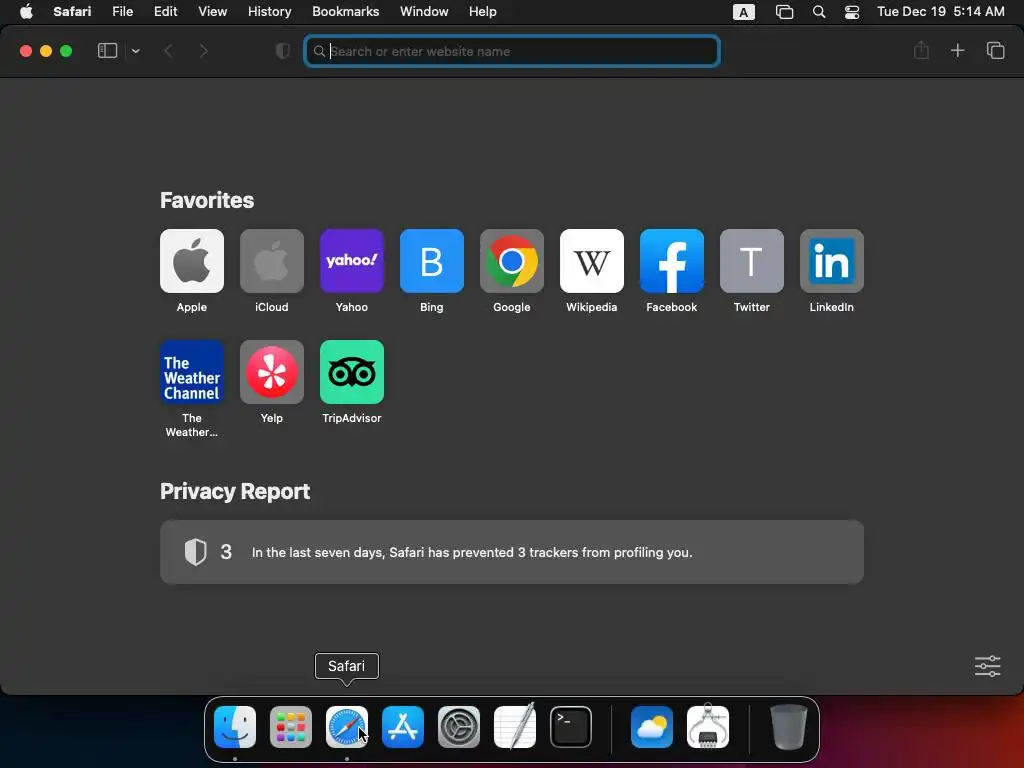Screen dimensions: 1024x768
Task: Open the Yelp favorite
Action: click(x=272, y=372)
